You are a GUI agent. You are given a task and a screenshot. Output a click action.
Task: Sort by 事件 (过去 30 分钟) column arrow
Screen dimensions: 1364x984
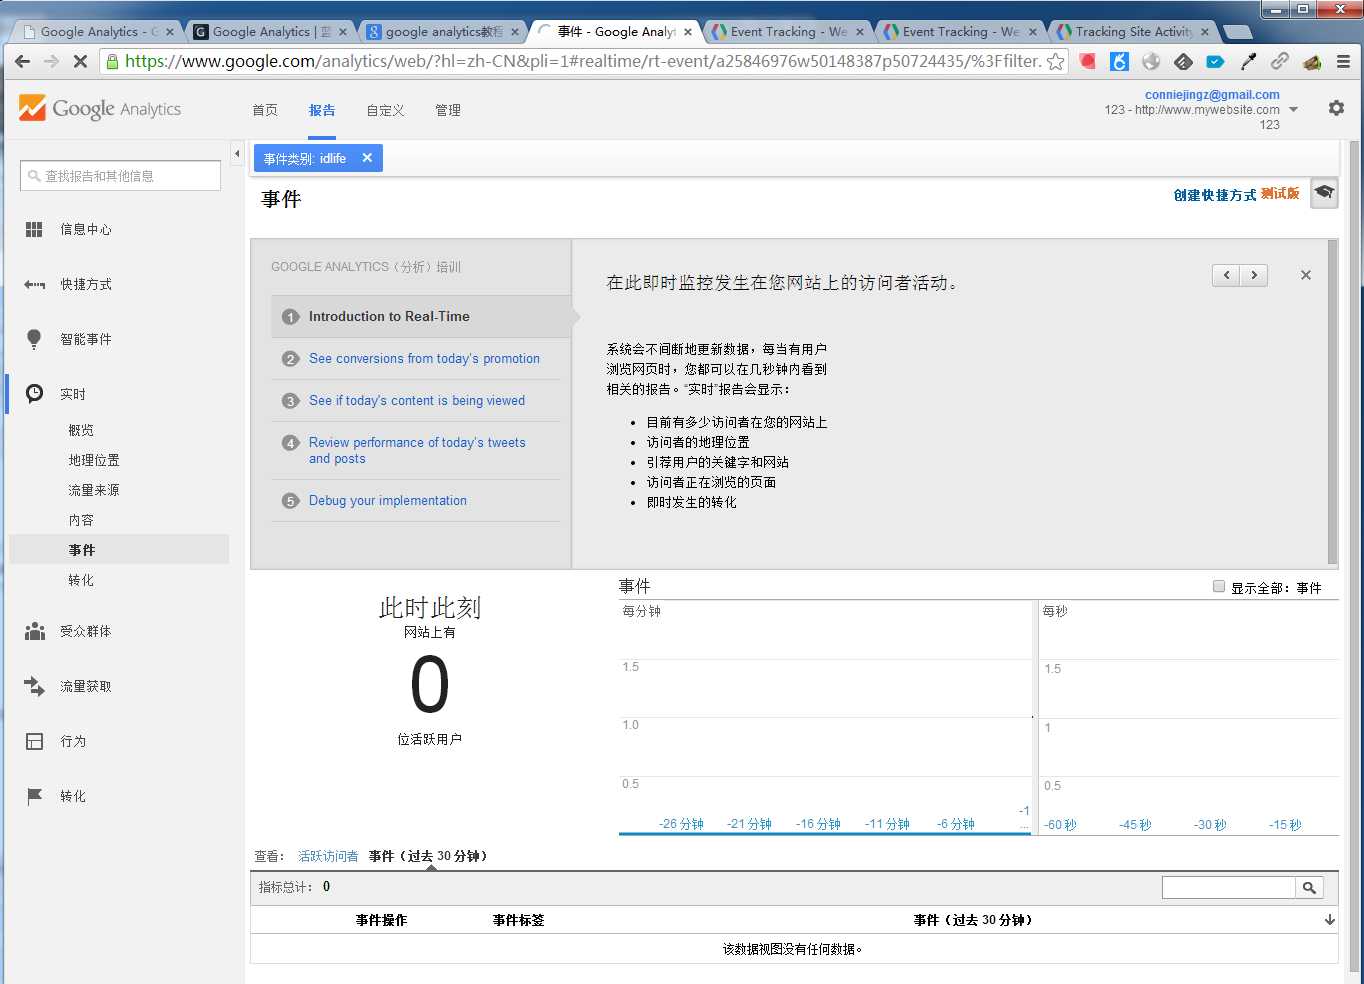[x=1329, y=920]
